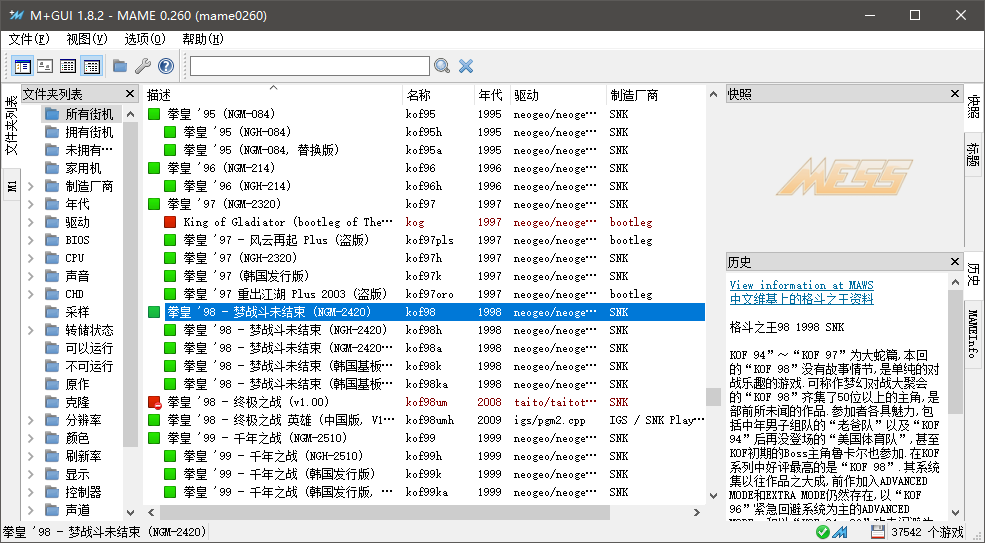Click the green check status bar icon
The image size is (985, 543).
tap(822, 532)
